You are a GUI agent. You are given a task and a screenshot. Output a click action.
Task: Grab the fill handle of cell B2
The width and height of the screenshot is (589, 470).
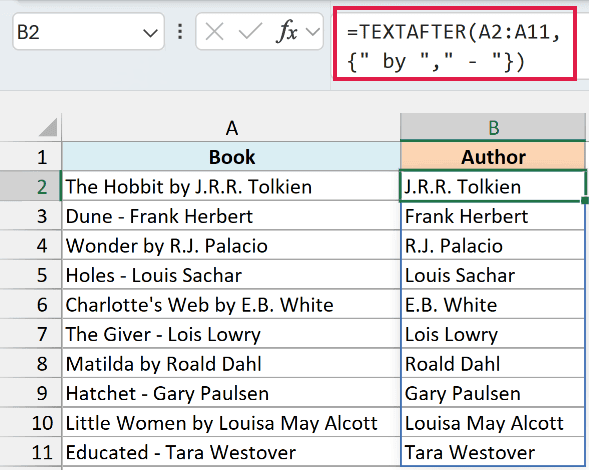click(585, 200)
